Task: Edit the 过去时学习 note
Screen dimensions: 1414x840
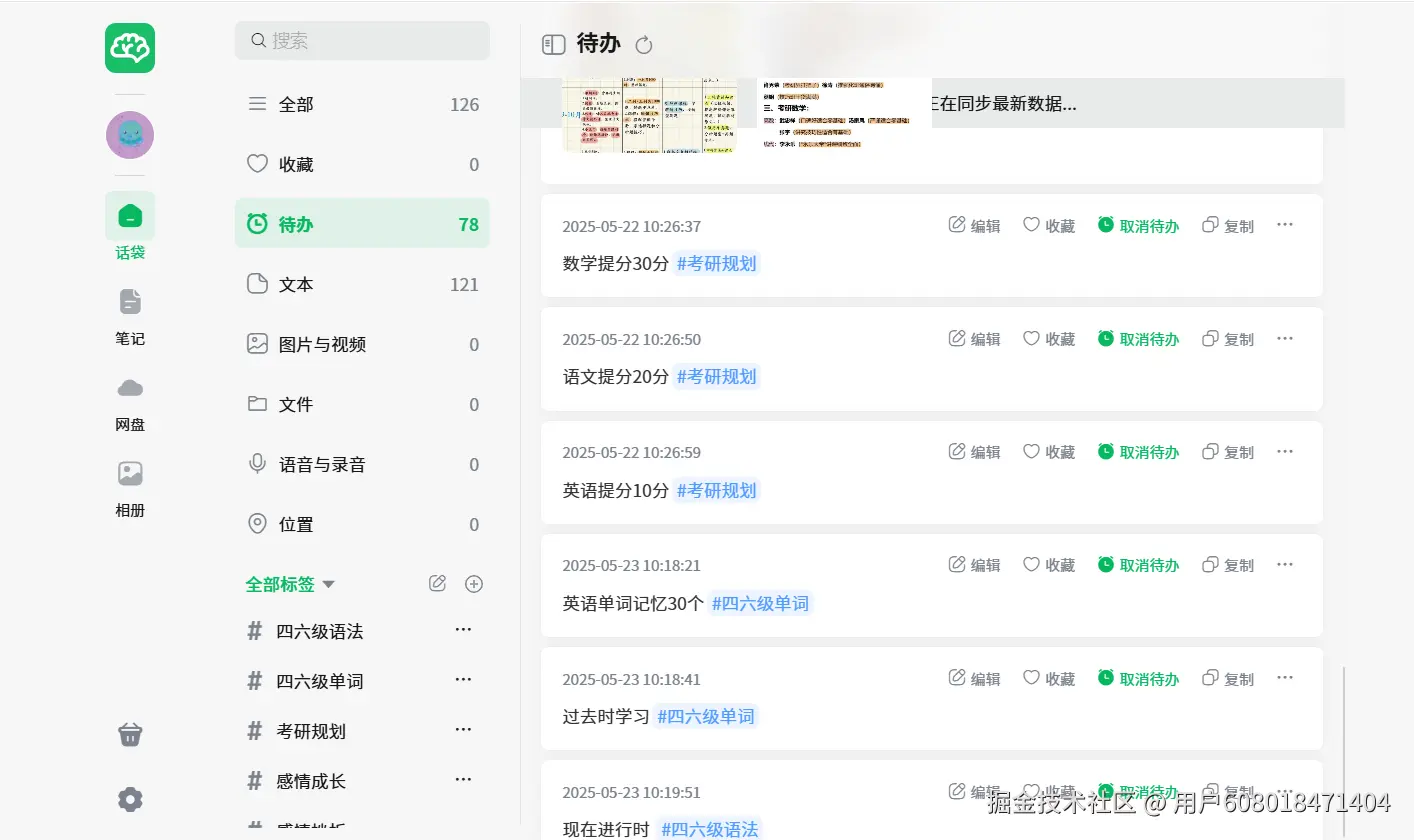Action: [974, 679]
